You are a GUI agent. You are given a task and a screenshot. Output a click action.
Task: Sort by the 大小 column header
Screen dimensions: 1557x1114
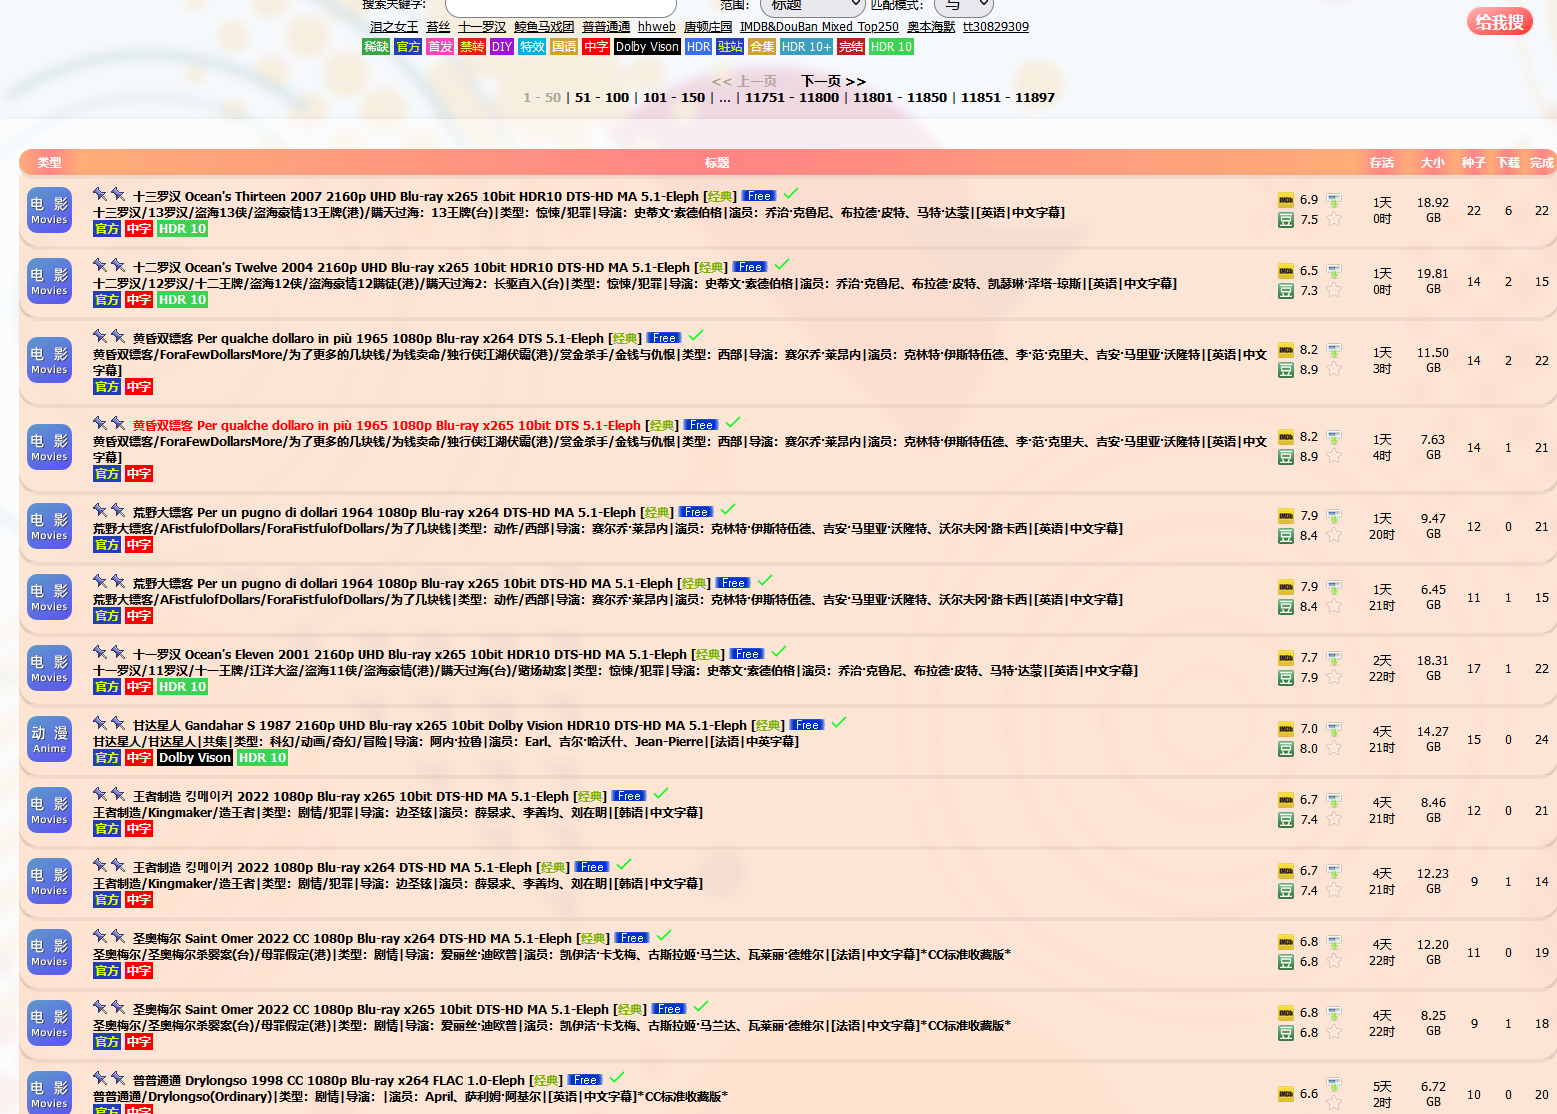click(1433, 162)
